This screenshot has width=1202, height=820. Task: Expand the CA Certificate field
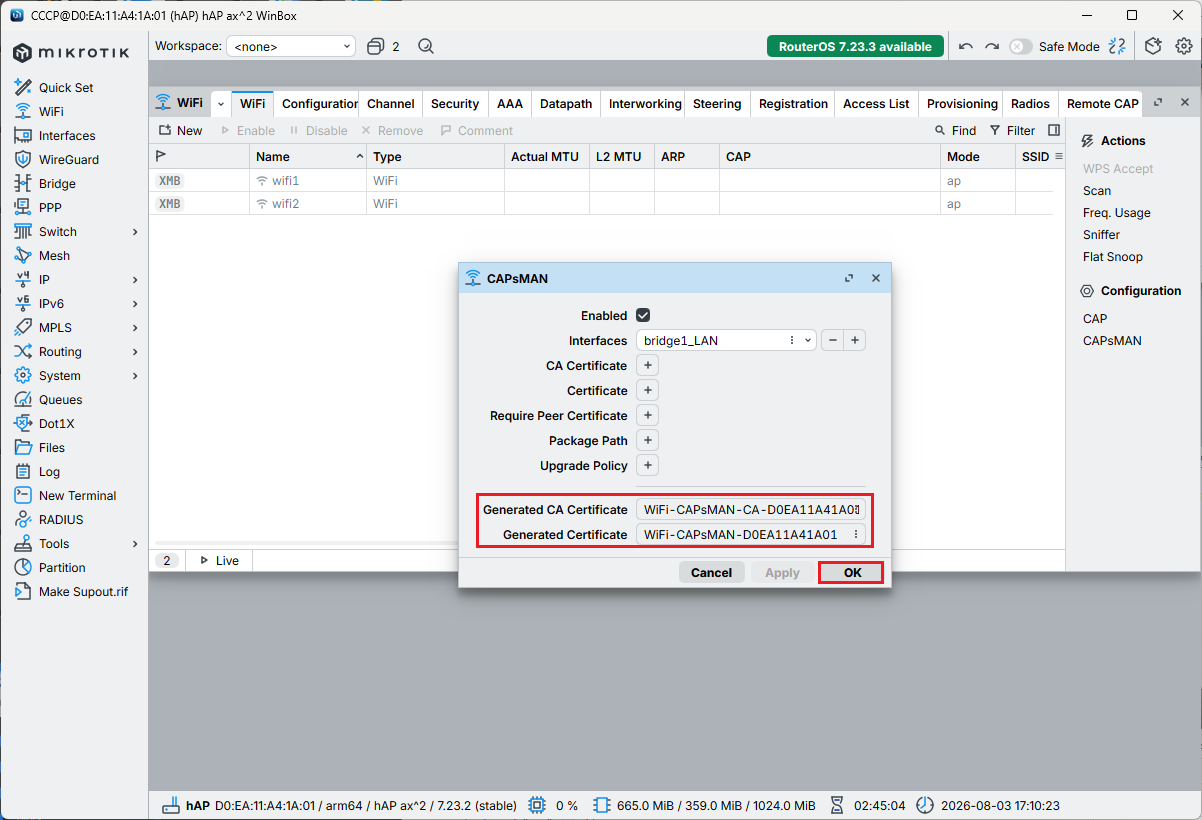(647, 365)
